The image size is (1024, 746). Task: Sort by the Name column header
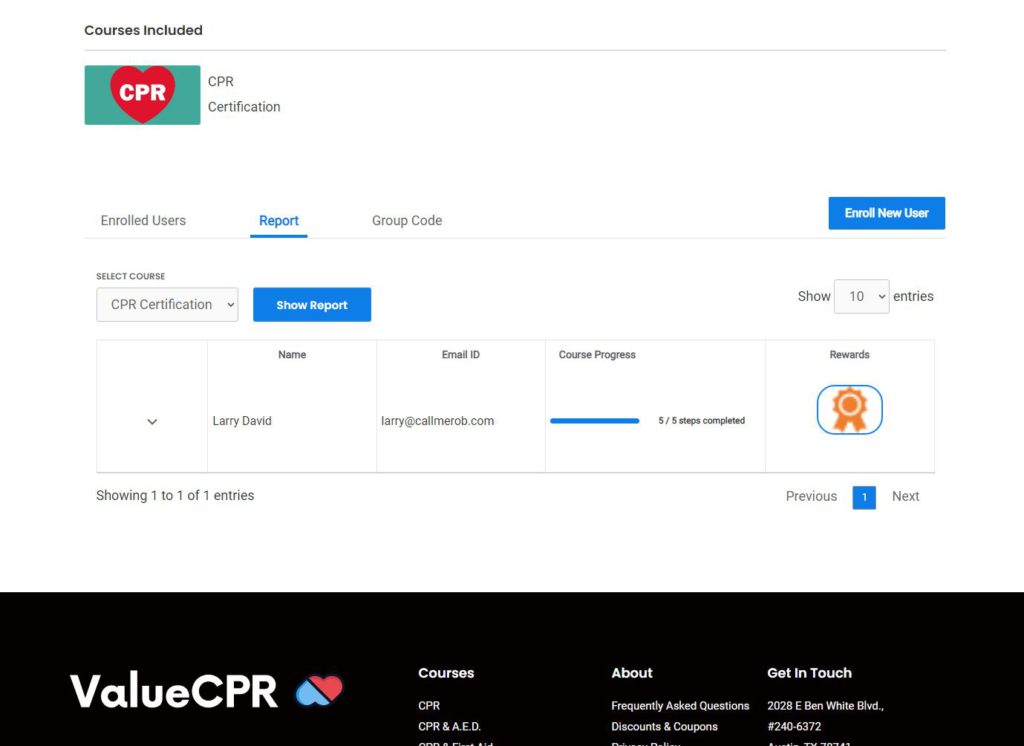(292, 355)
